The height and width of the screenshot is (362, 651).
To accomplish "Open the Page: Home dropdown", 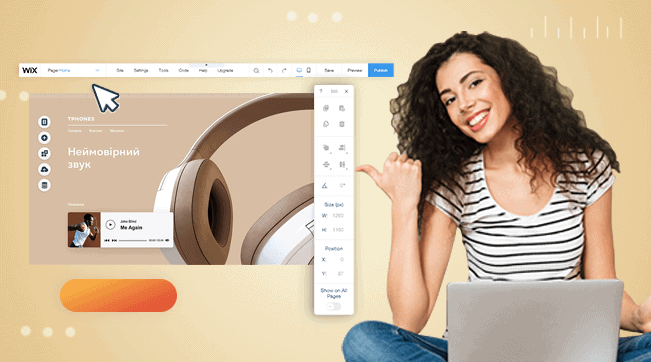I will click(x=73, y=71).
